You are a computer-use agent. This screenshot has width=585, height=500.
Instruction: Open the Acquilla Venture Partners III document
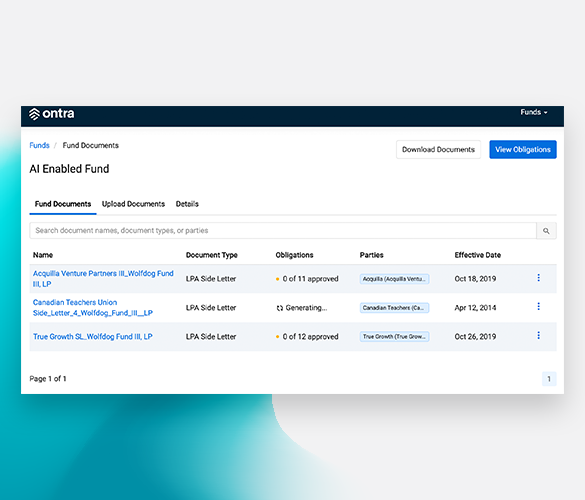pyautogui.click(x=103, y=279)
